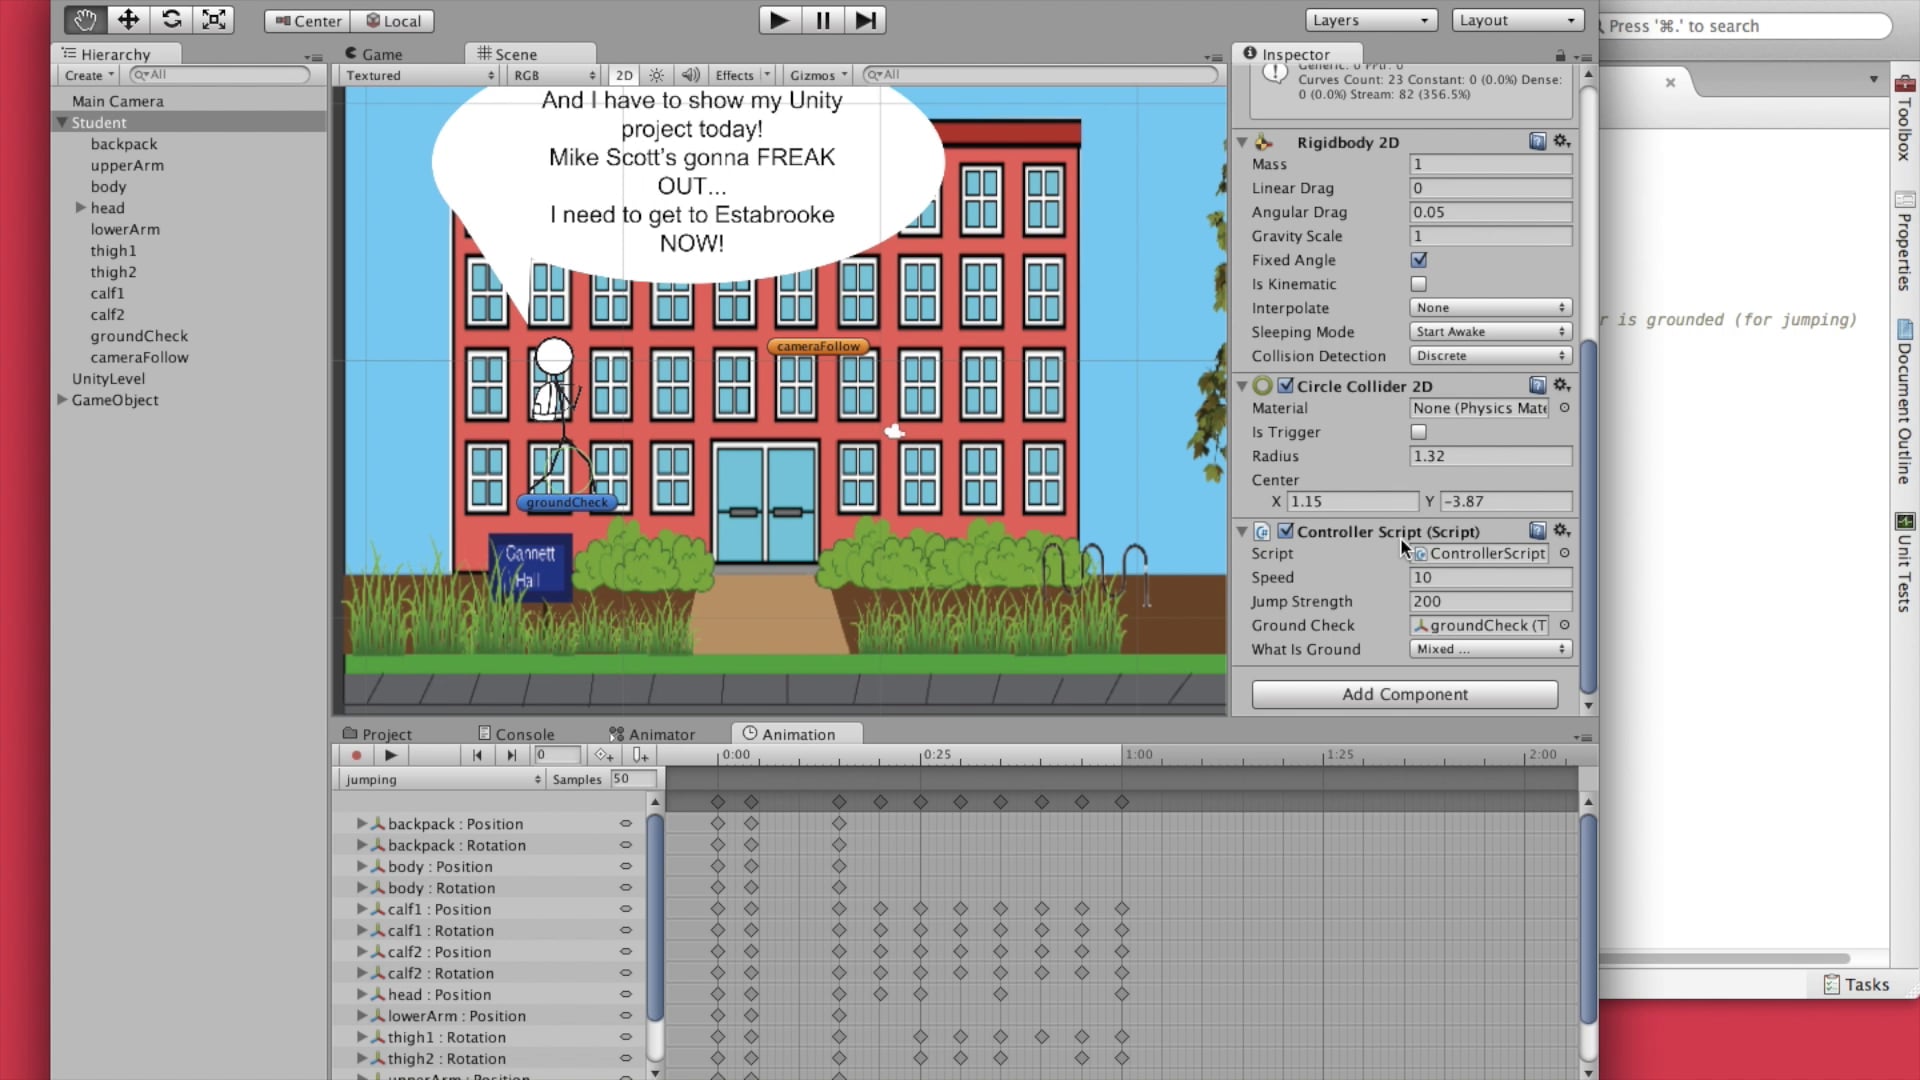Open Interpolate dropdown
The width and height of the screenshot is (1920, 1080).
(1491, 308)
